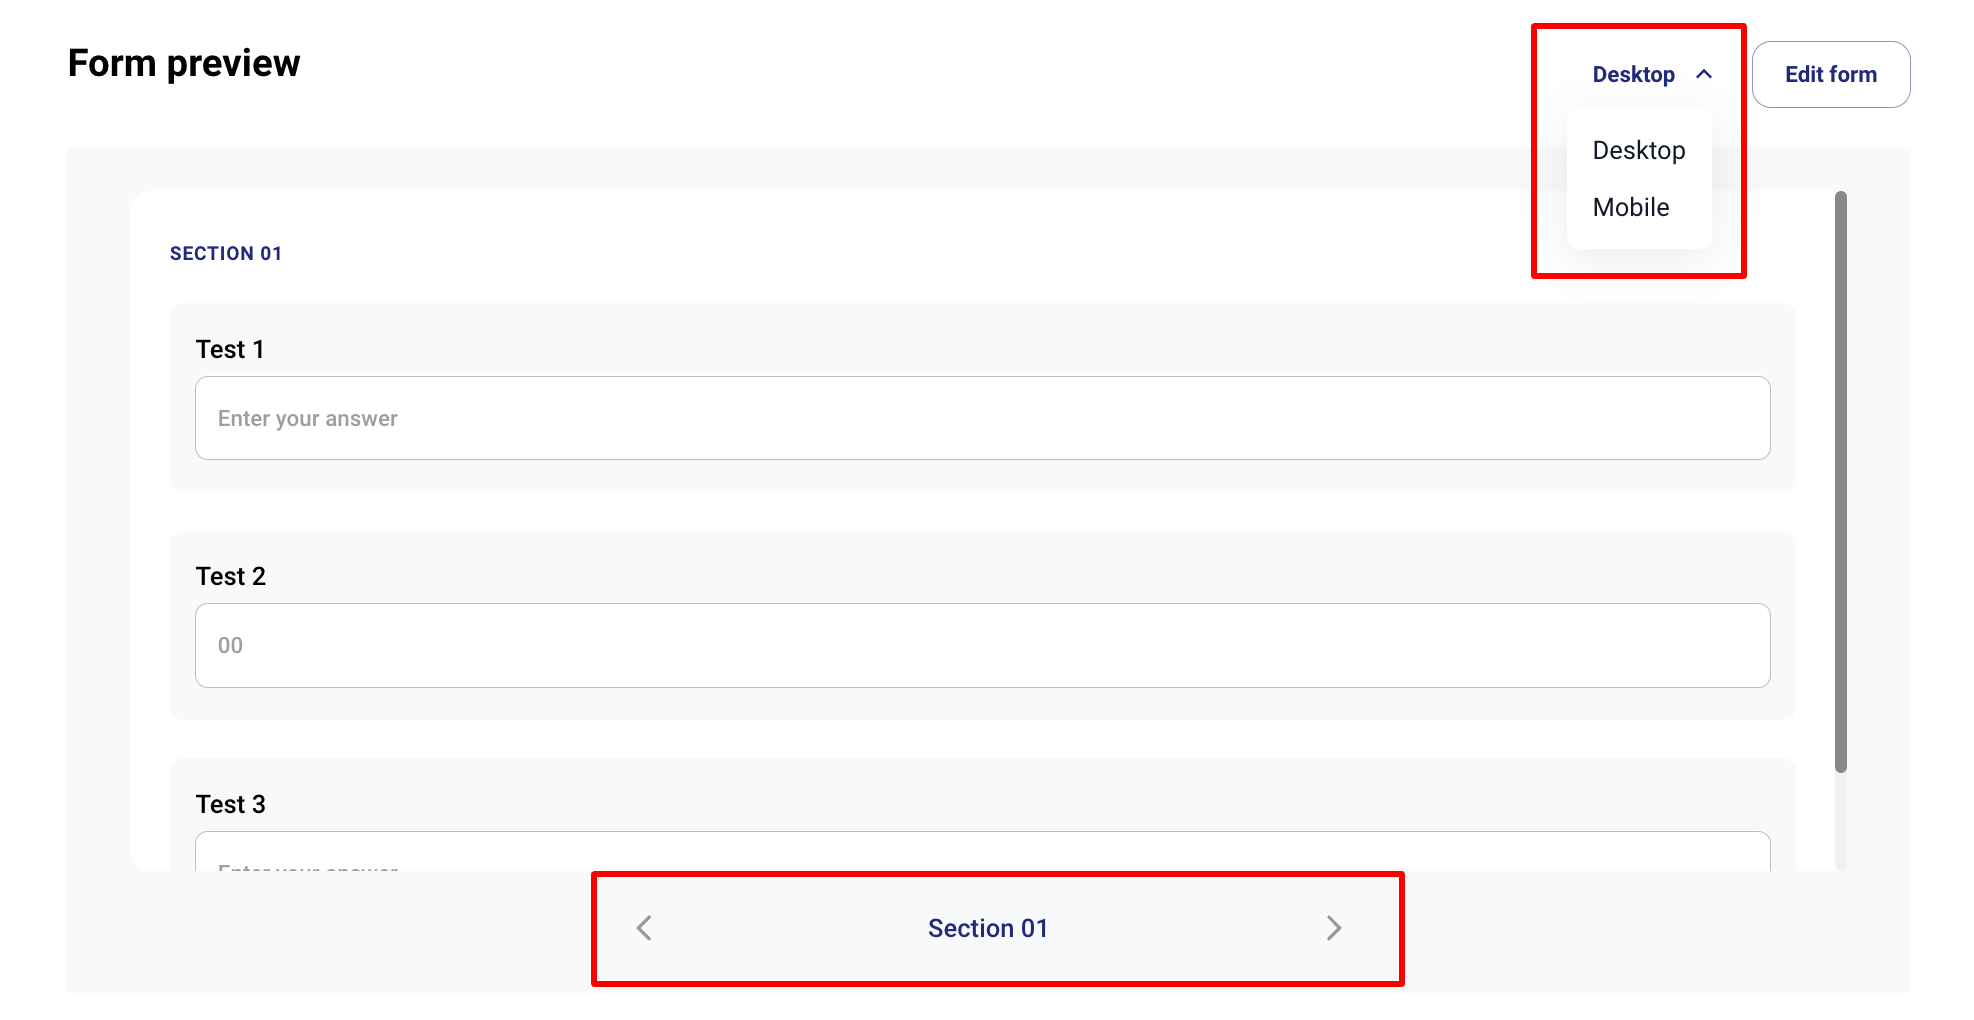1974x1020 pixels.
Task: Collapse the view selector chevron icon
Action: 1704,74
